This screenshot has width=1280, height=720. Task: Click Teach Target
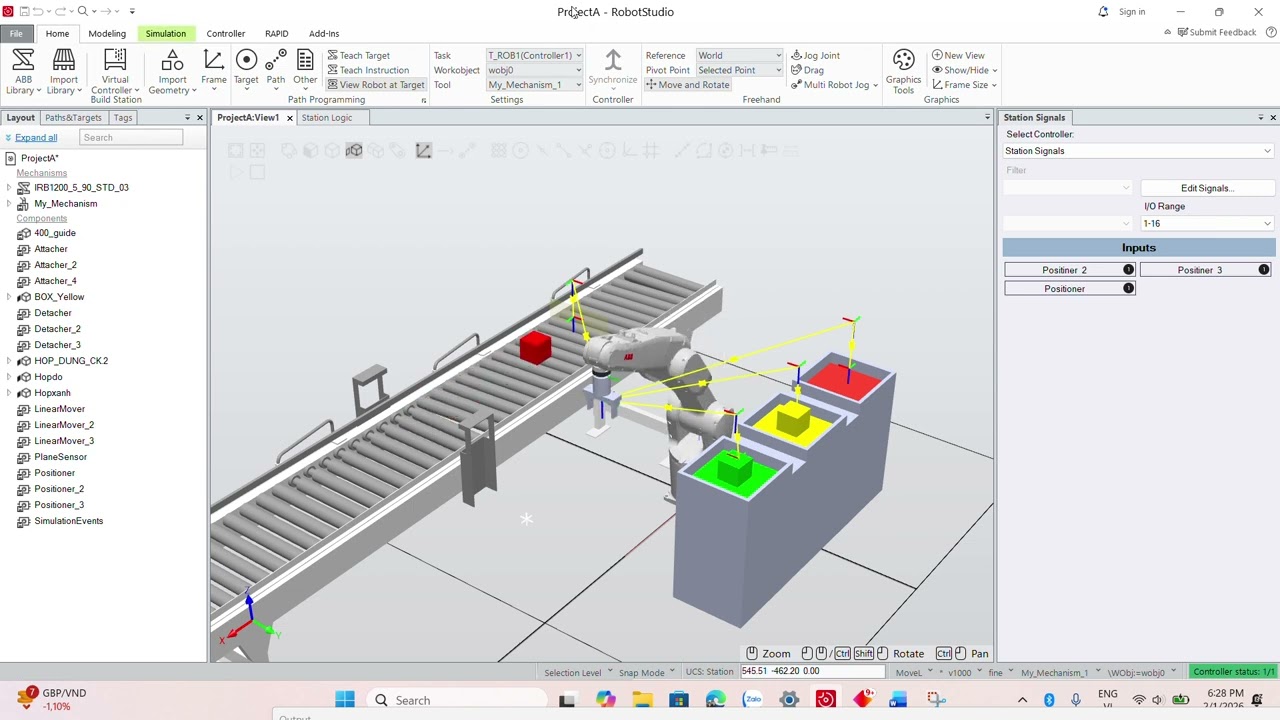click(359, 56)
